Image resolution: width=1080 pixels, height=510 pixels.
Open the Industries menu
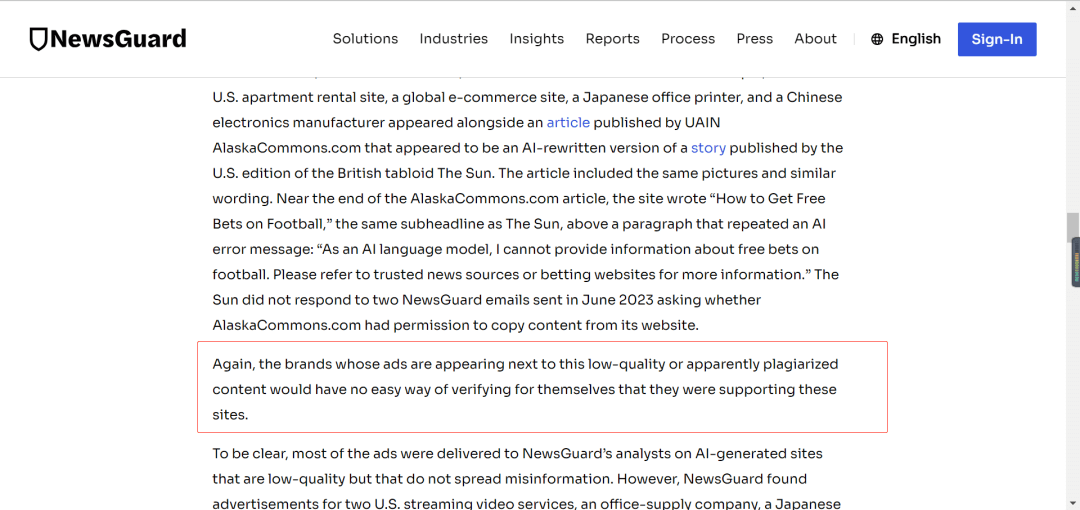click(x=454, y=39)
